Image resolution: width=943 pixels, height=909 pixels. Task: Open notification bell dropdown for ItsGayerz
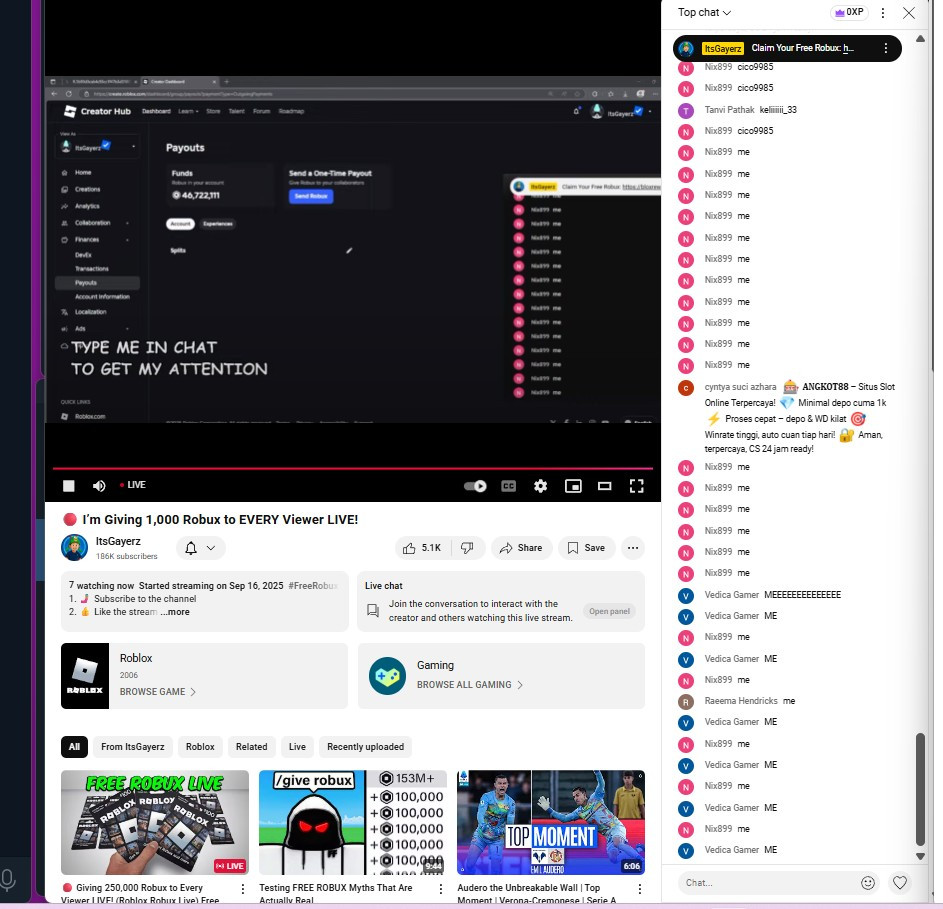(201, 548)
